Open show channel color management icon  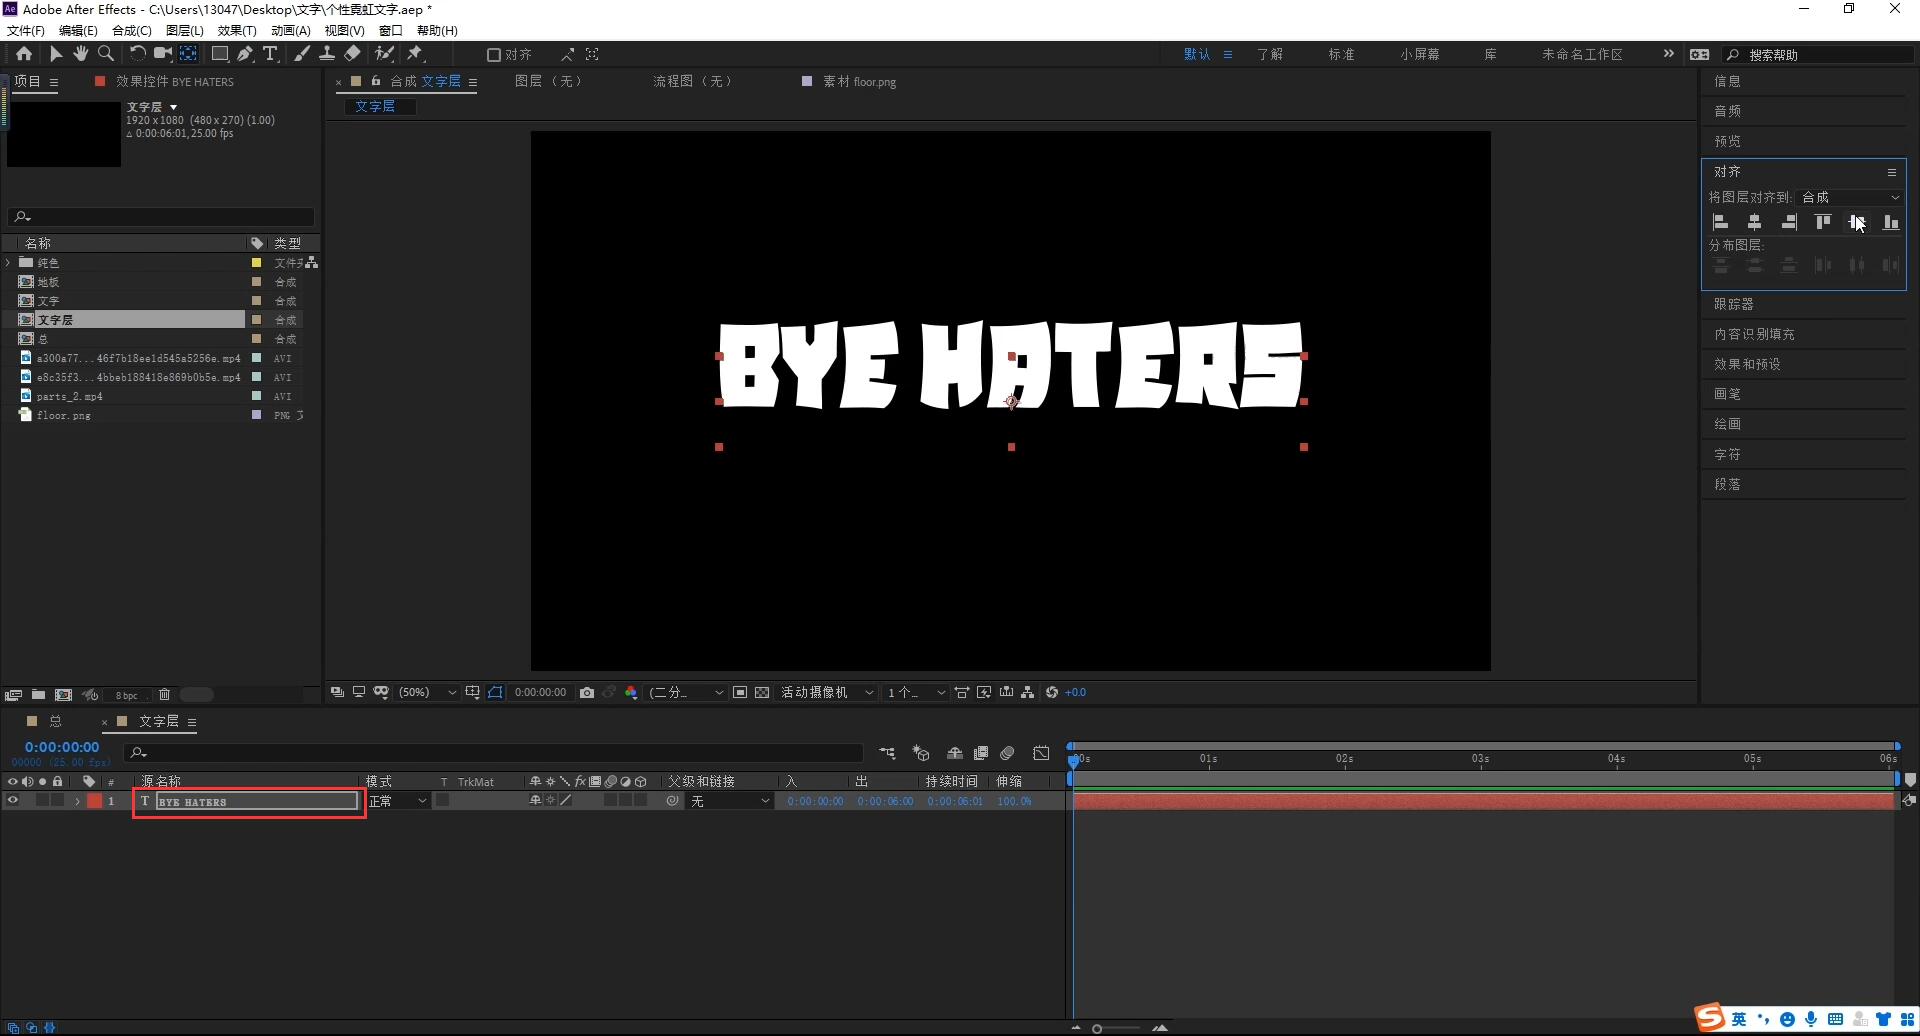coord(631,692)
